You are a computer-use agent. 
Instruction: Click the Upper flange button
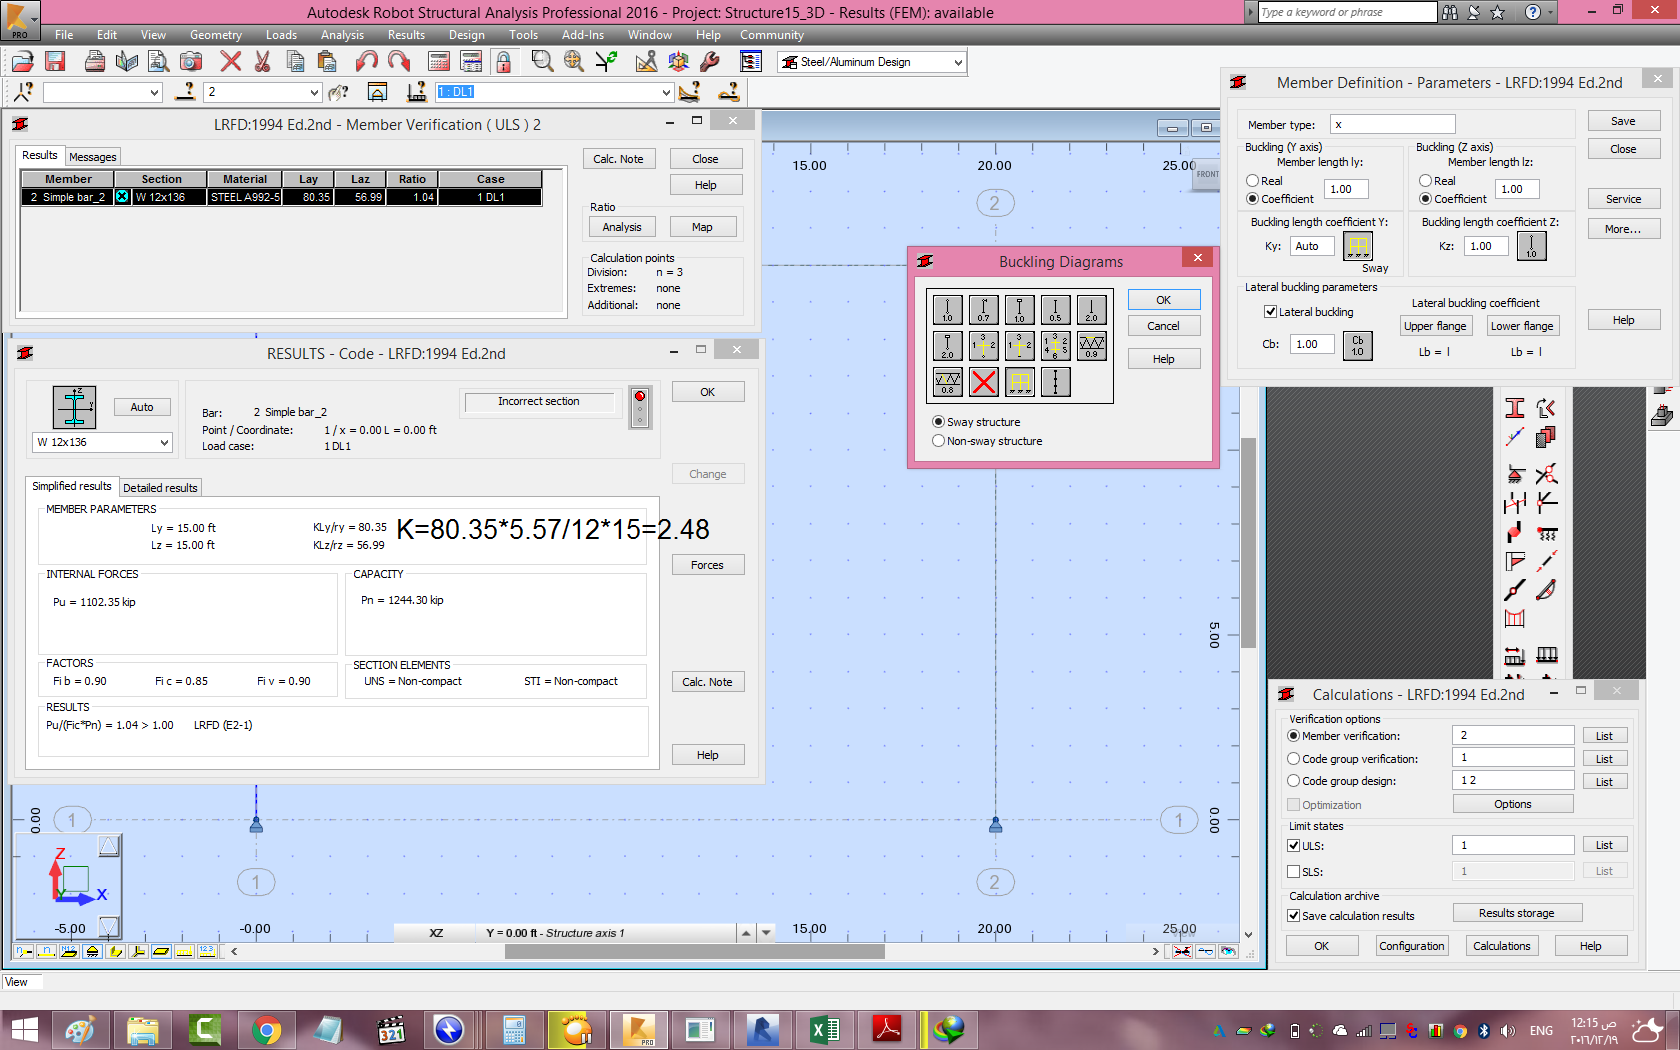click(1435, 326)
